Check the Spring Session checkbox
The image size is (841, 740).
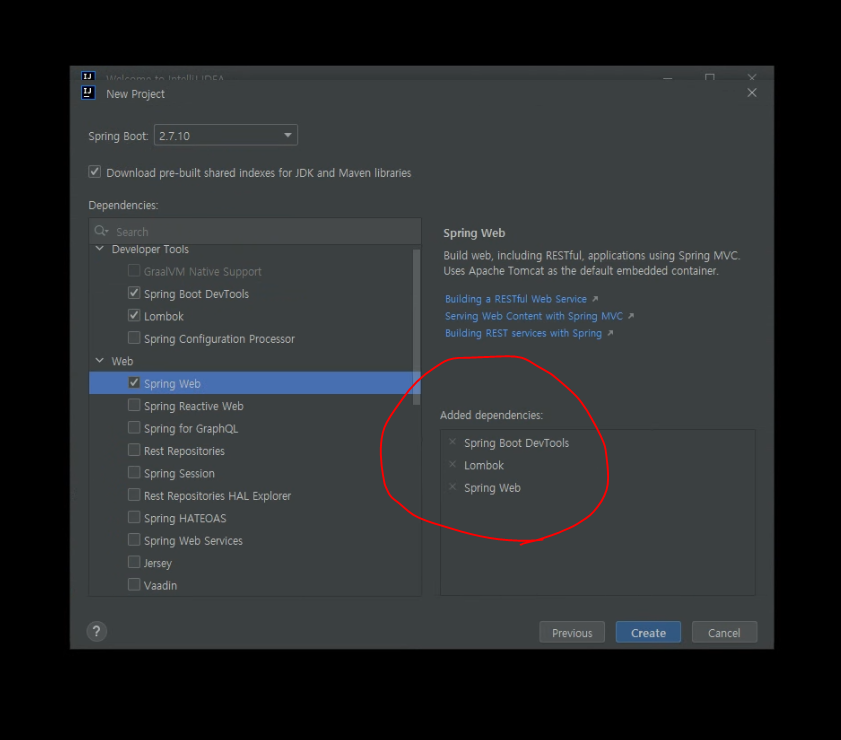(x=134, y=472)
